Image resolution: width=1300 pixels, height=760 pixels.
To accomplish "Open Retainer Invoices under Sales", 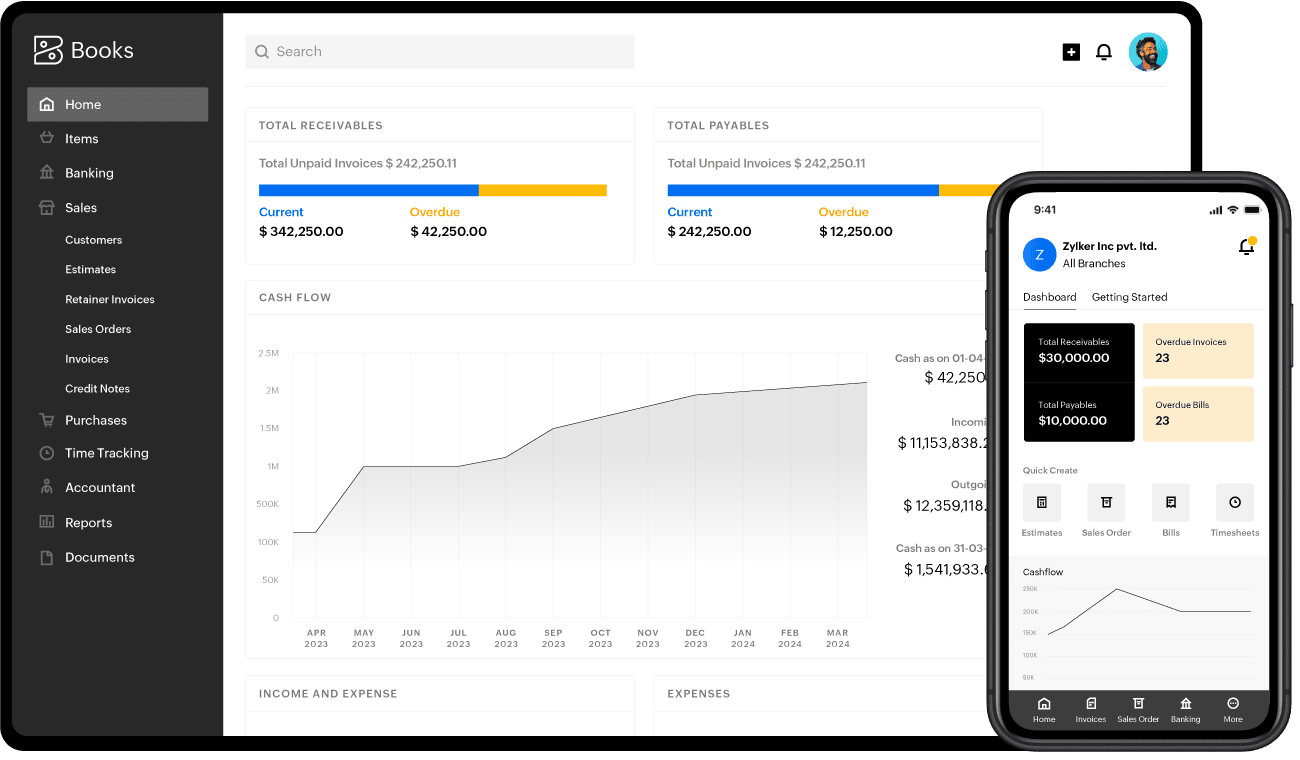I will [110, 299].
